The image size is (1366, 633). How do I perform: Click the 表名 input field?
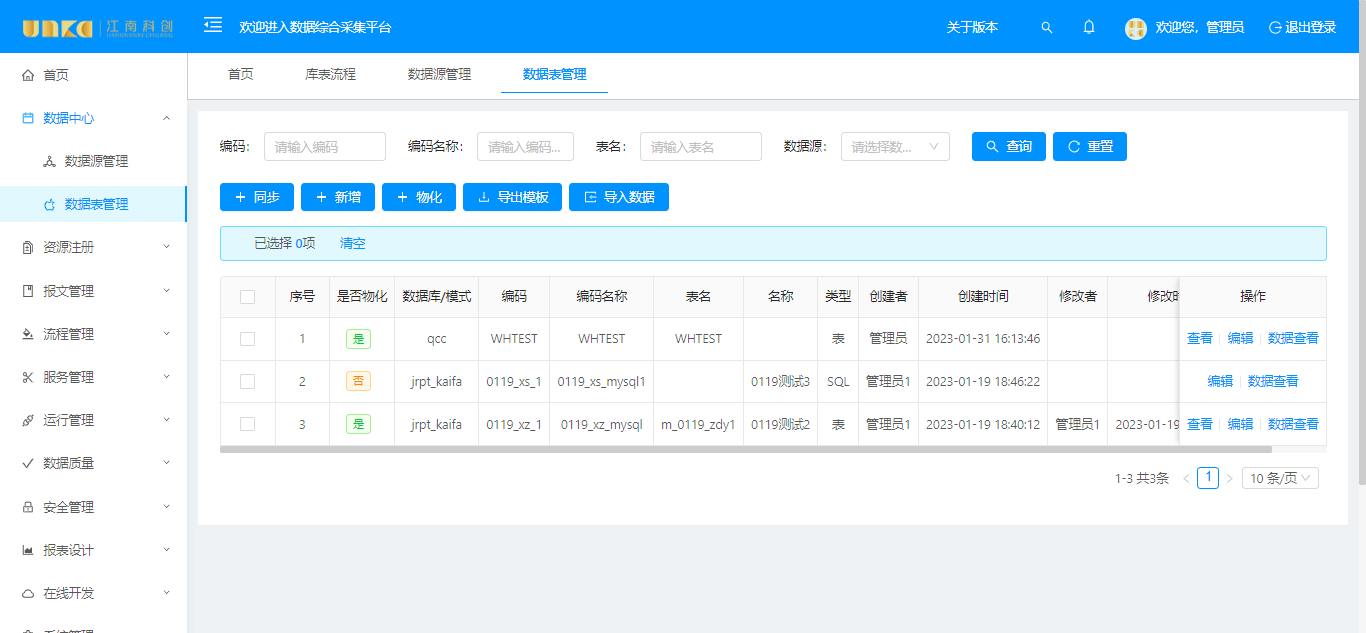coord(700,147)
